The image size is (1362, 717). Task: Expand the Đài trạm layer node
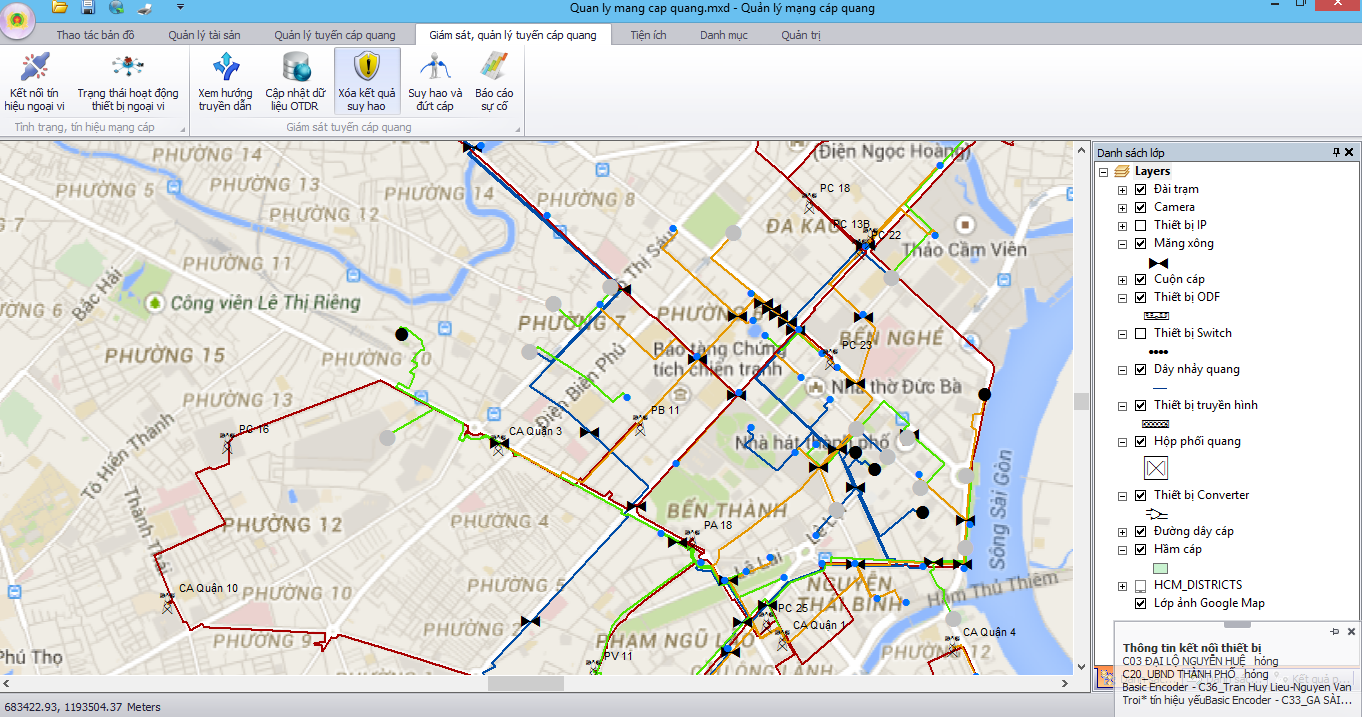(1122, 190)
